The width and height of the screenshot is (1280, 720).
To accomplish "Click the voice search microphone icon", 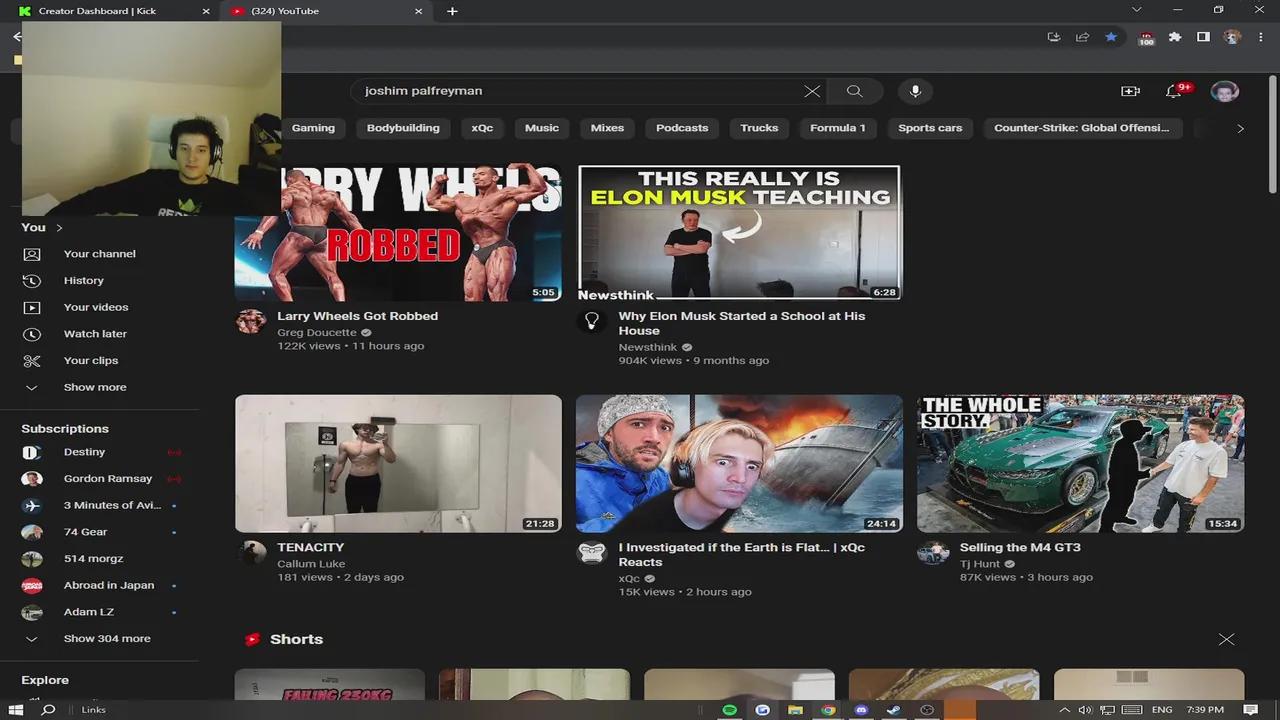I will 914,91.
